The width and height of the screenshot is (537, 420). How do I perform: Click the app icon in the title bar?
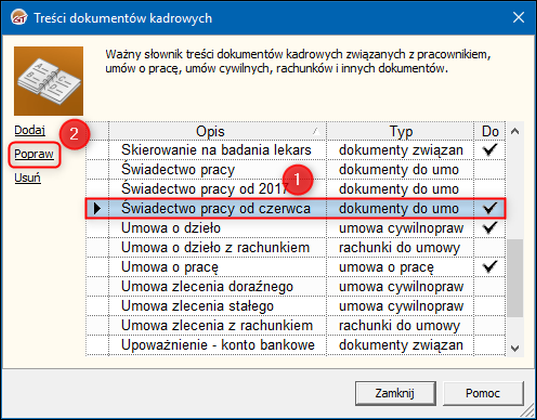pyautogui.click(x=19, y=17)
